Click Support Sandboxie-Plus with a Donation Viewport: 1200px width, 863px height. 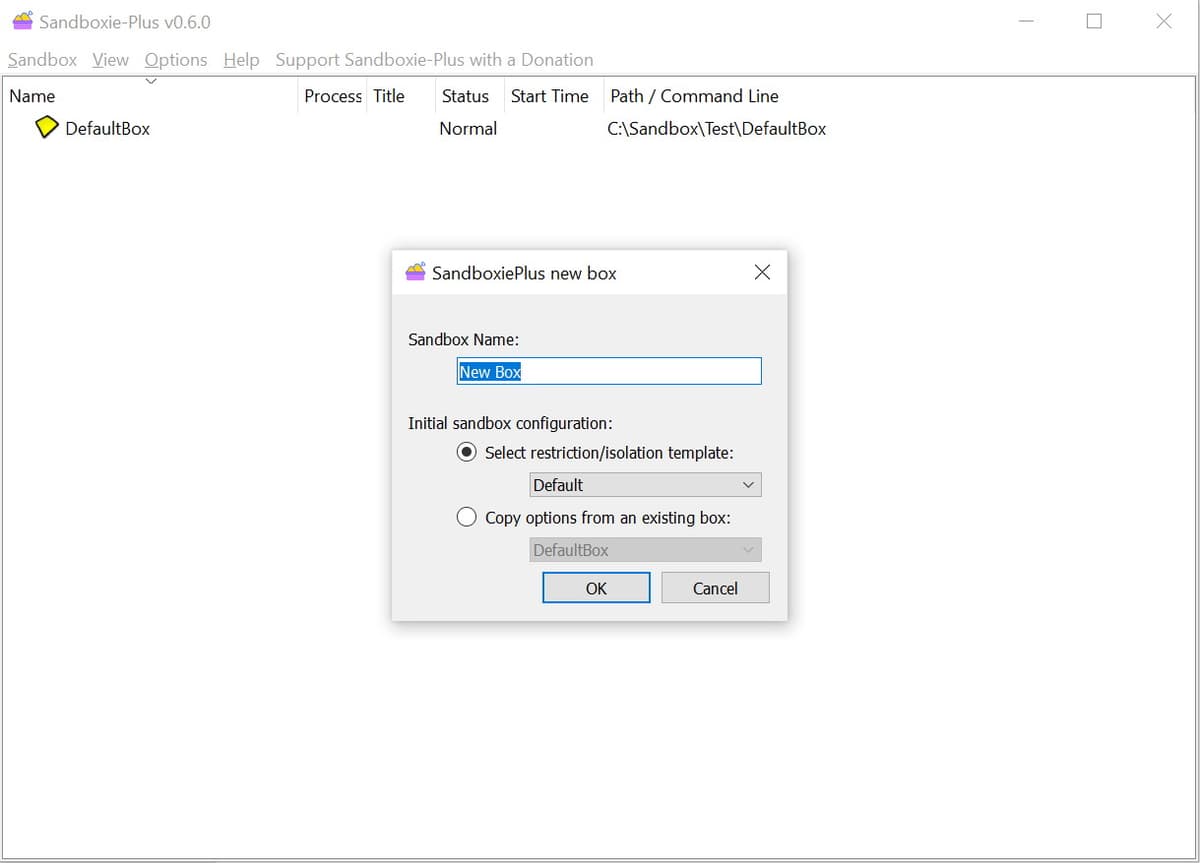[x=434, y=60]
